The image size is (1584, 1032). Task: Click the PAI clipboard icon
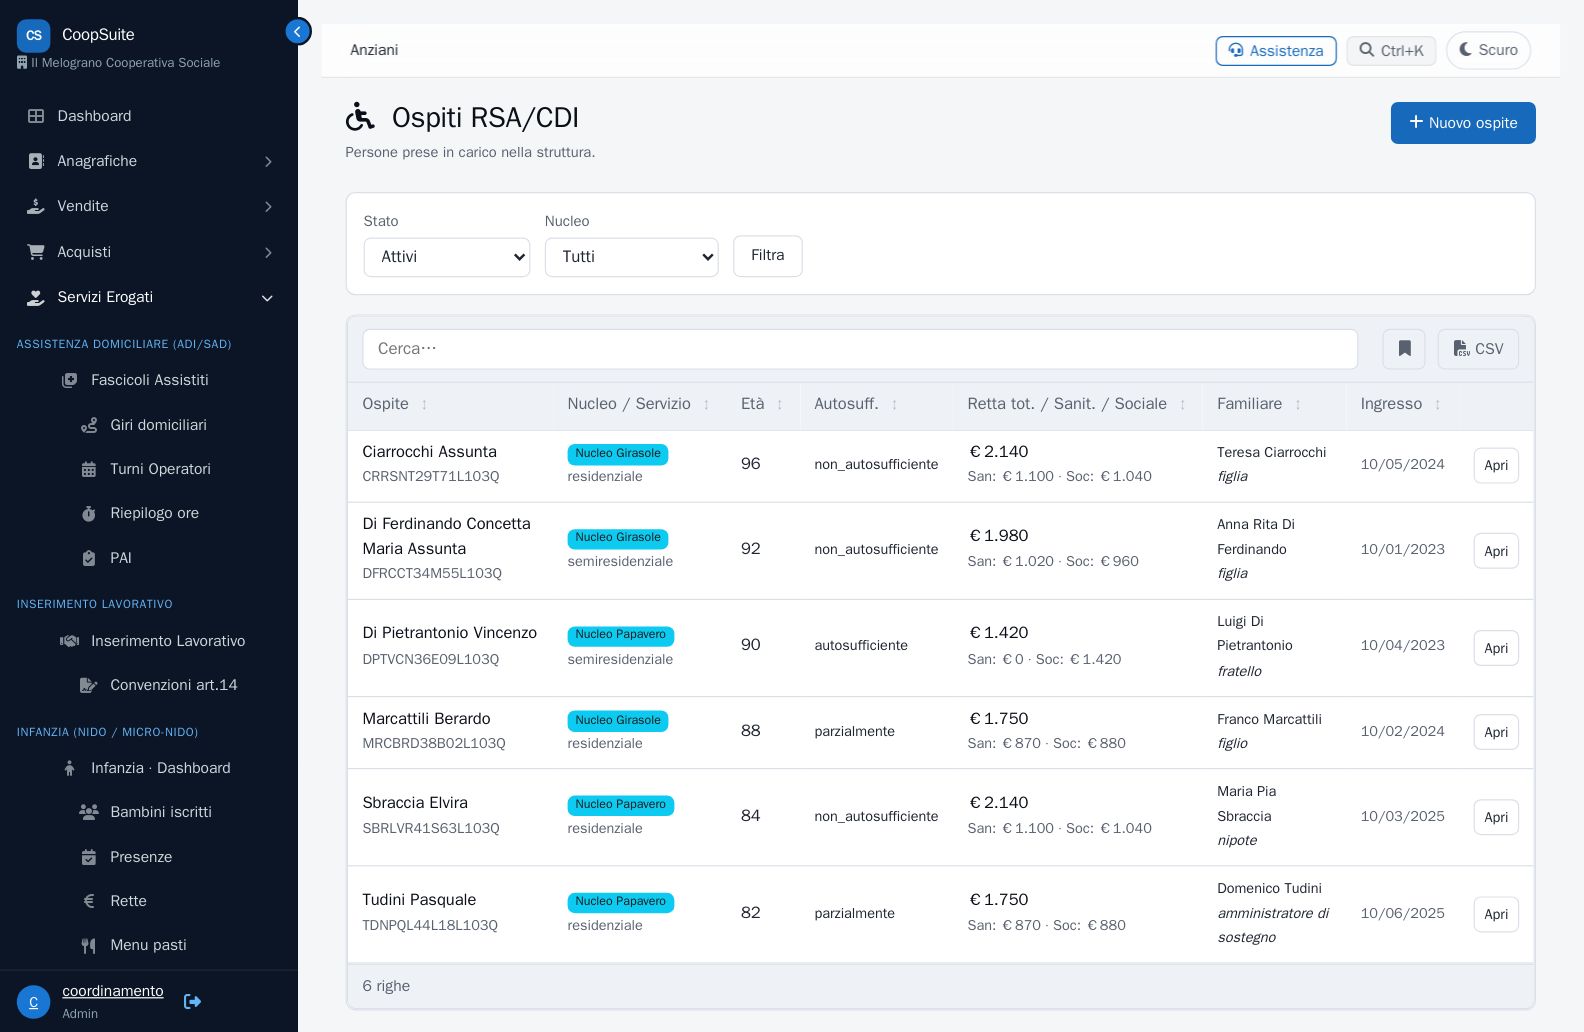tap(89, 558)
